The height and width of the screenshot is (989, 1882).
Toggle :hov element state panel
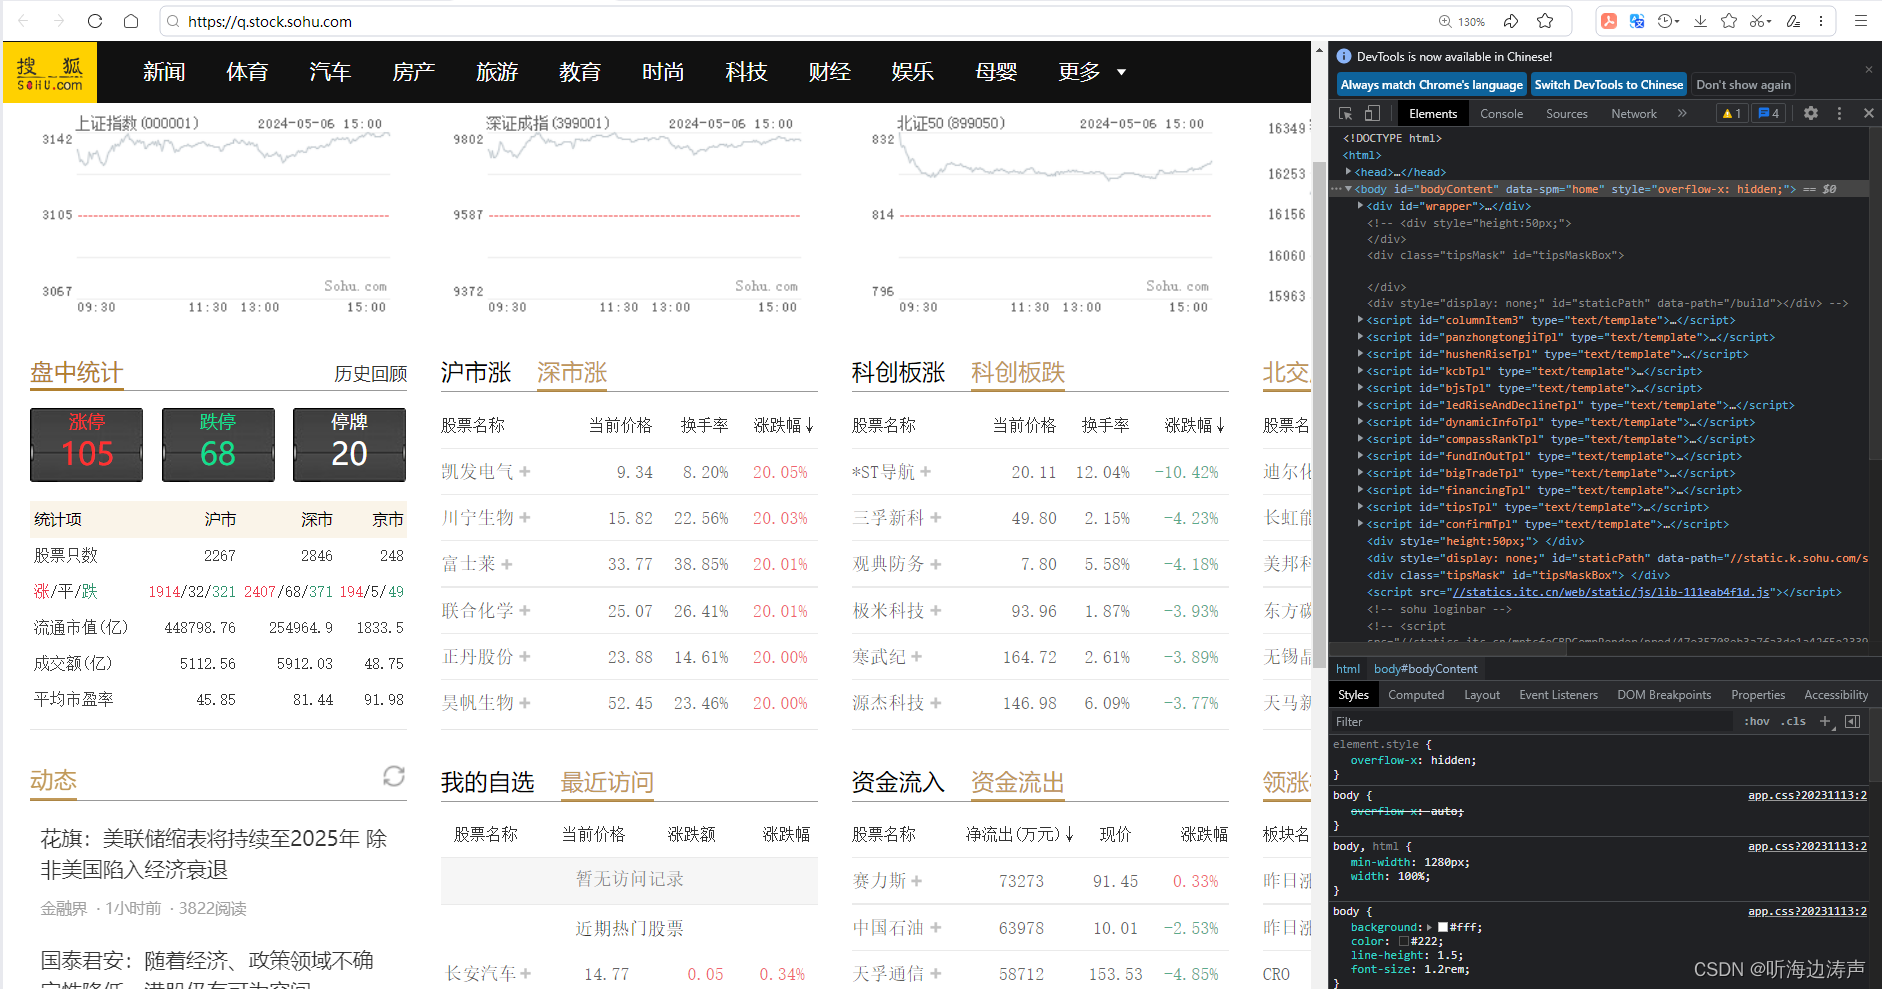click(x=1757, y=721)
